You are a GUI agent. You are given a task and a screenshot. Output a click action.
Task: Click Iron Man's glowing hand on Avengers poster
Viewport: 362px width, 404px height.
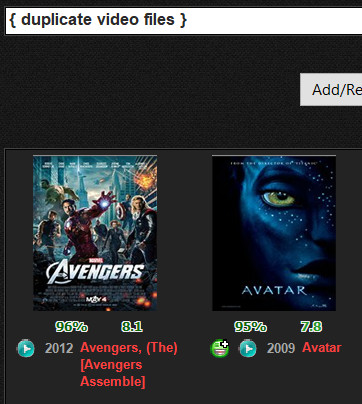point(104,203)
